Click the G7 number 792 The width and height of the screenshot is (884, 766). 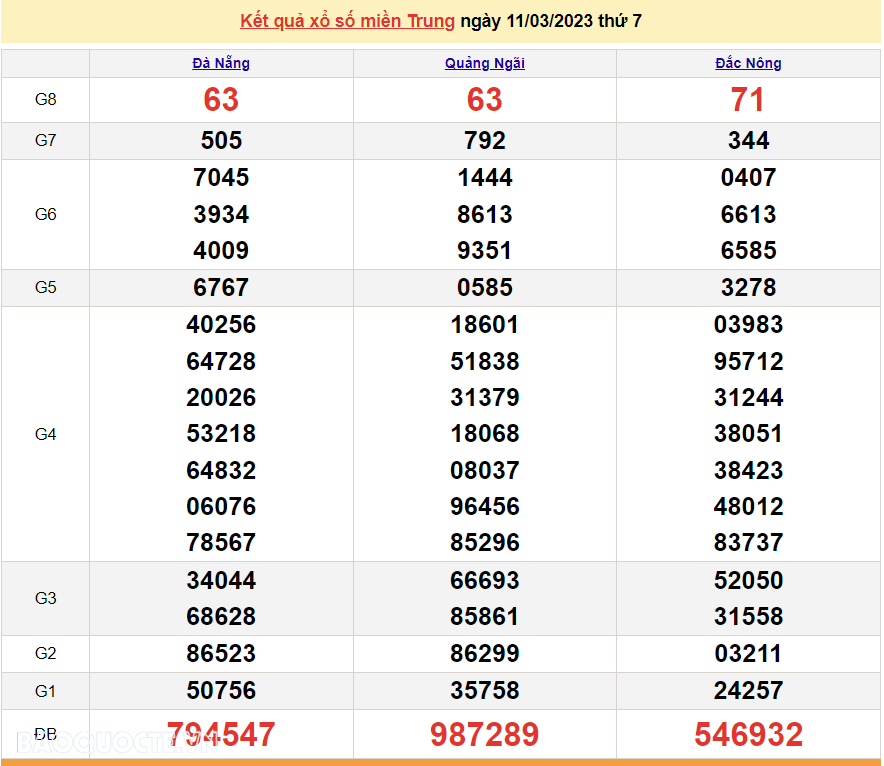coord(485,141)
